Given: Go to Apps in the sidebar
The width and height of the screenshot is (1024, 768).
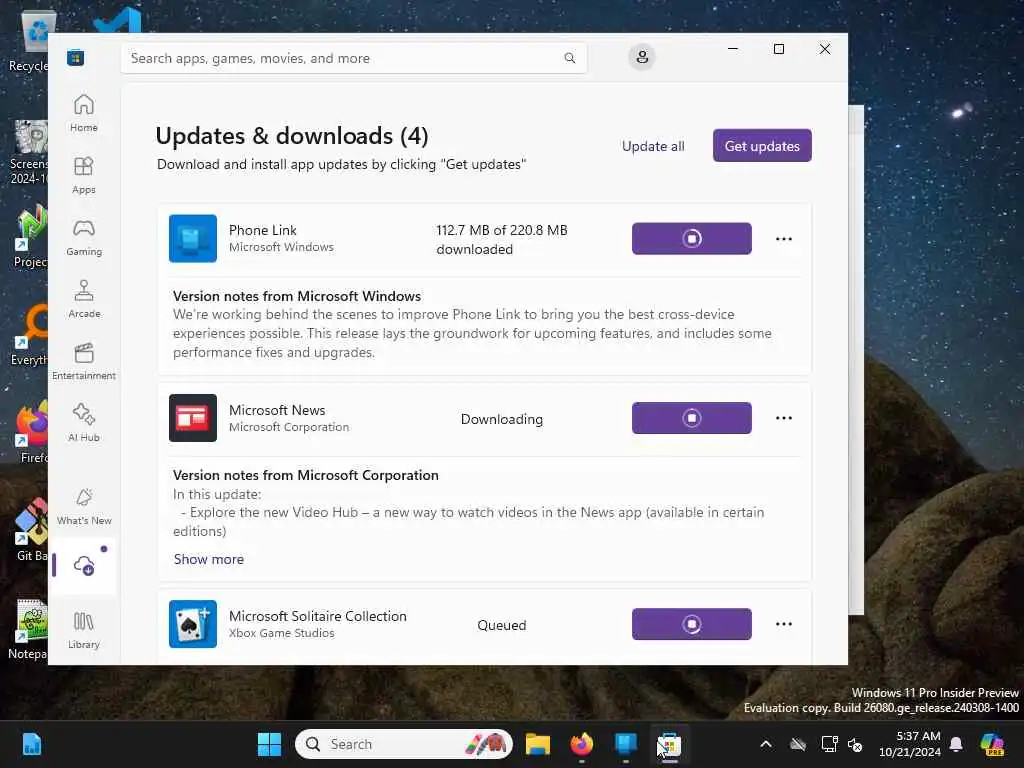Looking at the screenshot, I should [x=84, y=175].
